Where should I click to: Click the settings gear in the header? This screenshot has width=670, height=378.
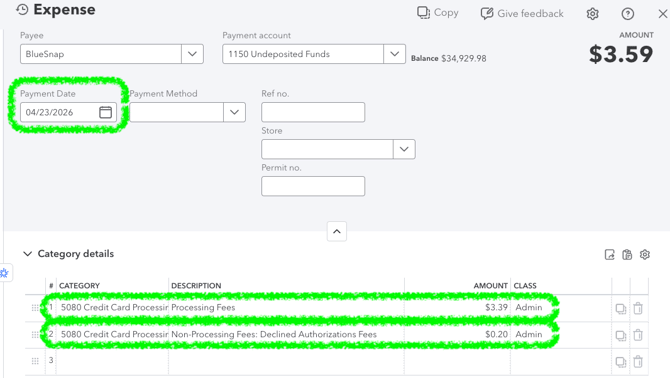592,14
